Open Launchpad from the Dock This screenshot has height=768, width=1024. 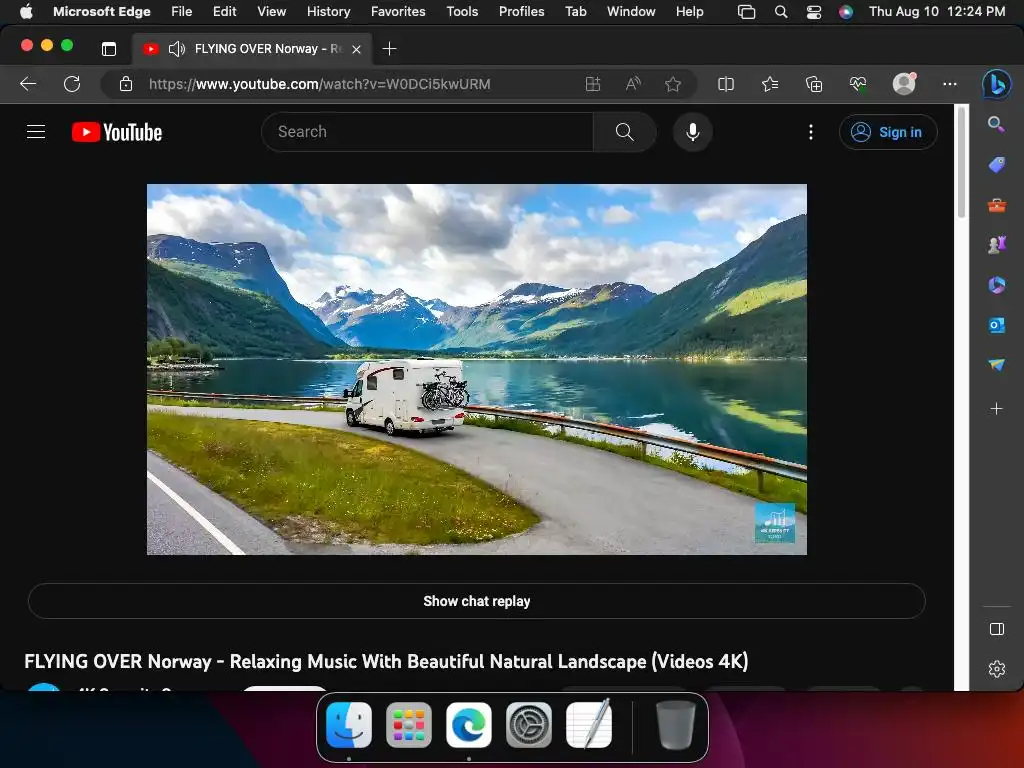point(409,725)
